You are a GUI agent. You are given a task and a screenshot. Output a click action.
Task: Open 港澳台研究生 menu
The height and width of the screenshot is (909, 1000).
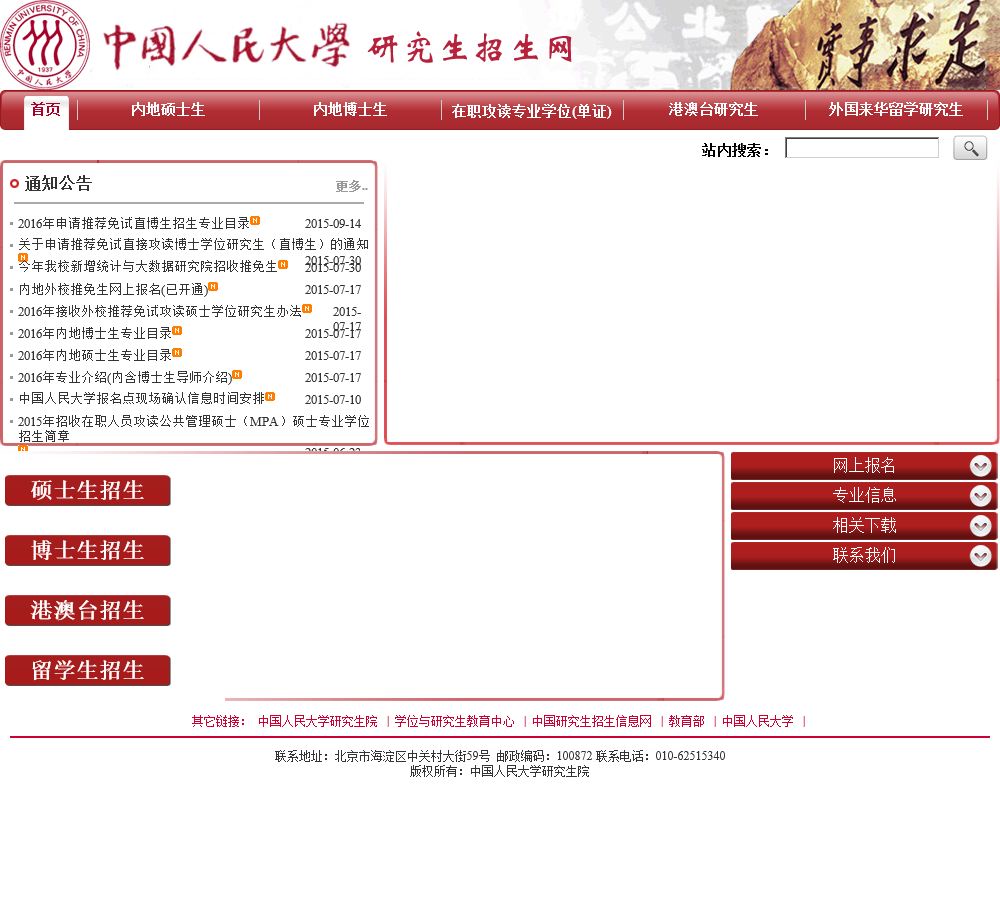(x=713, y=110)
